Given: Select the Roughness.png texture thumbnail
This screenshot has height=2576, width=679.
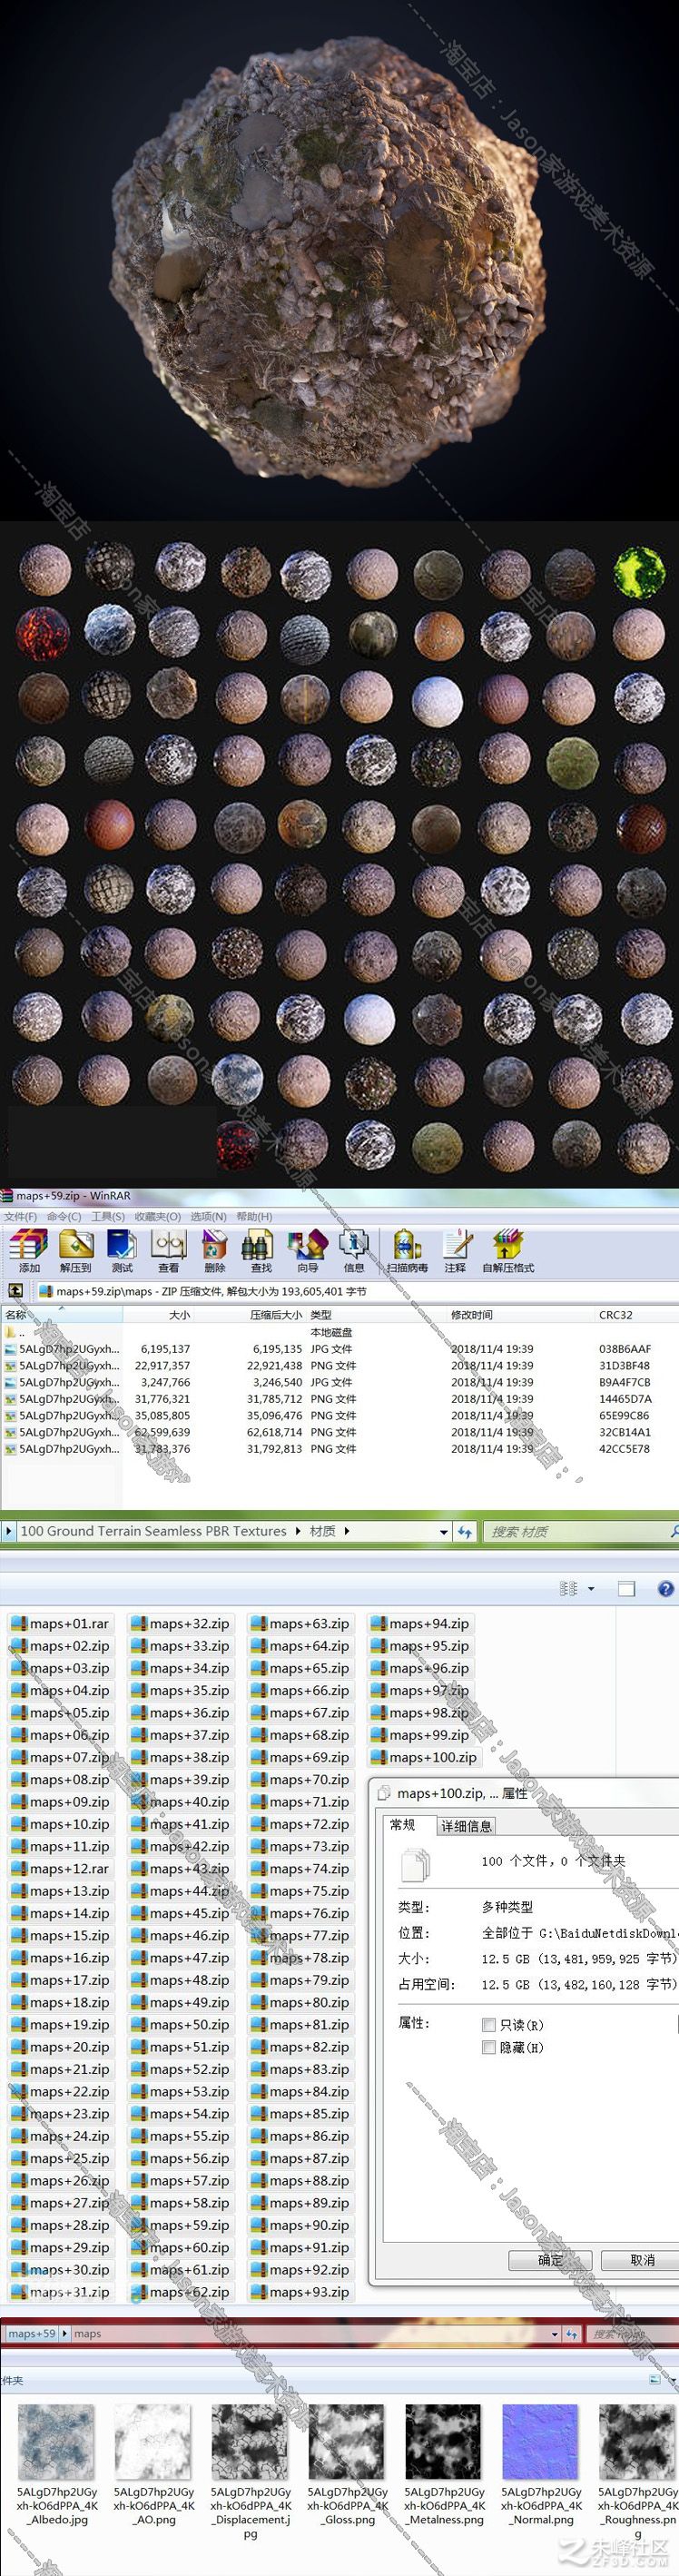Looking at the screenshot, I should click(x=638, y=2442).
